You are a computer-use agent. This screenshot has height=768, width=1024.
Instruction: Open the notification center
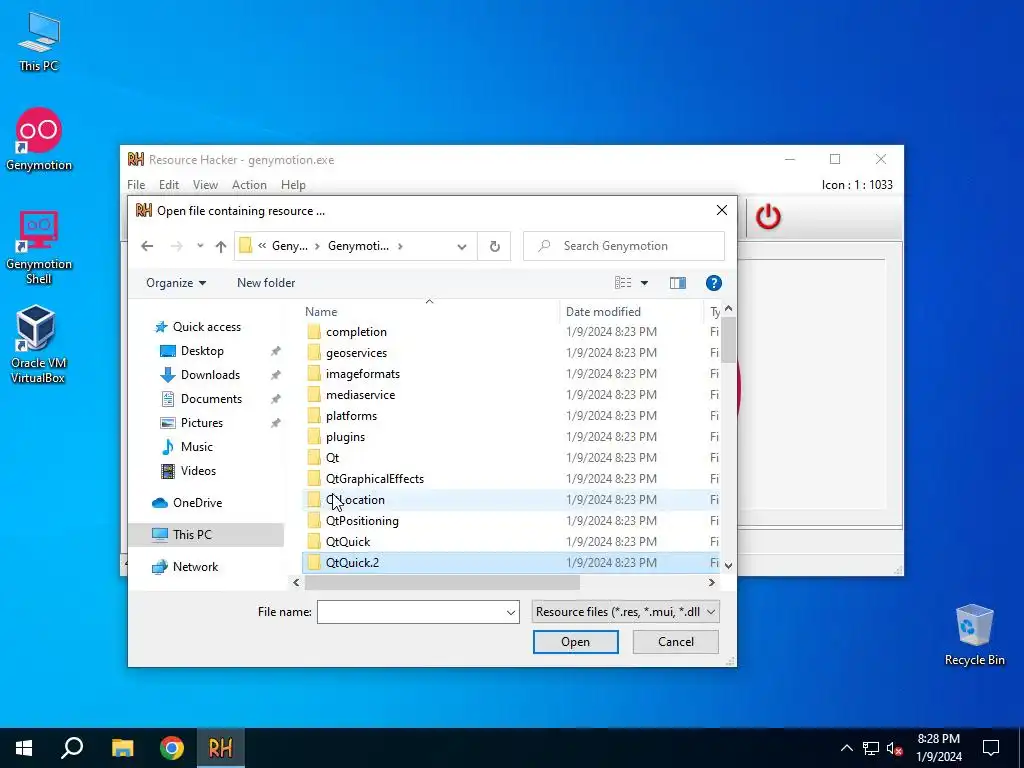click(991, 748)
